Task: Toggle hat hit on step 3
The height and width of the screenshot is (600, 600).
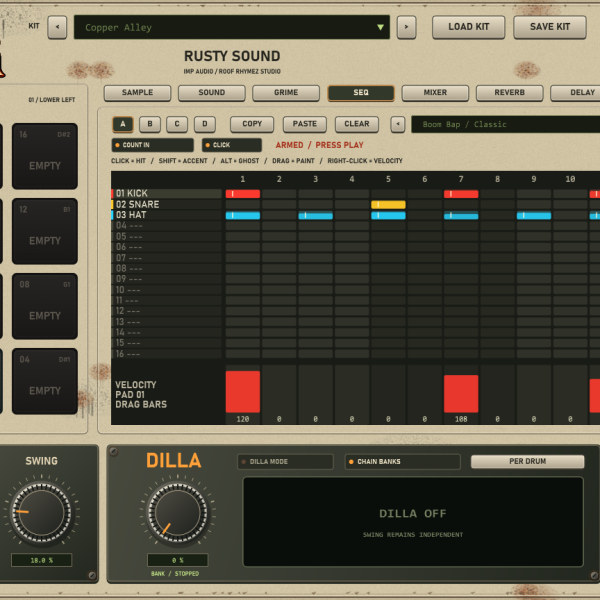Action: coord(315,215)
